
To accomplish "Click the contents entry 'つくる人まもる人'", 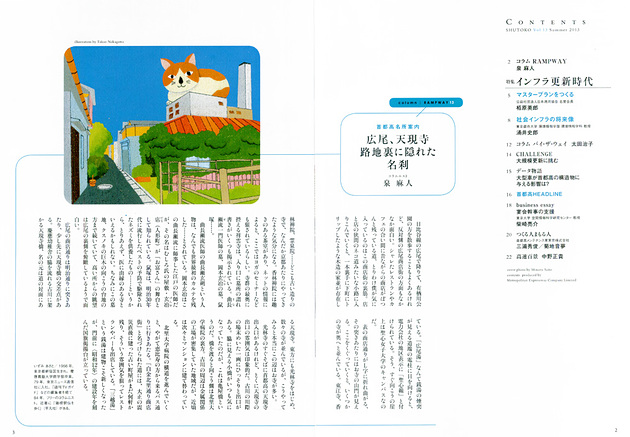I will [534, 234].
